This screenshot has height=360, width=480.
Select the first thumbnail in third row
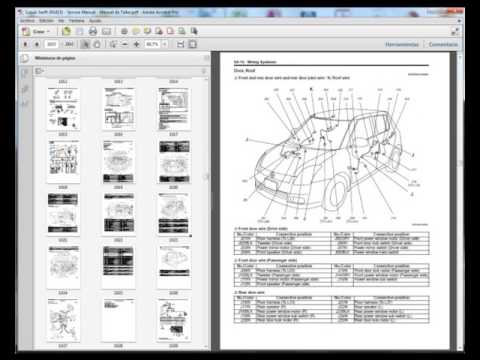coord(63,214)
